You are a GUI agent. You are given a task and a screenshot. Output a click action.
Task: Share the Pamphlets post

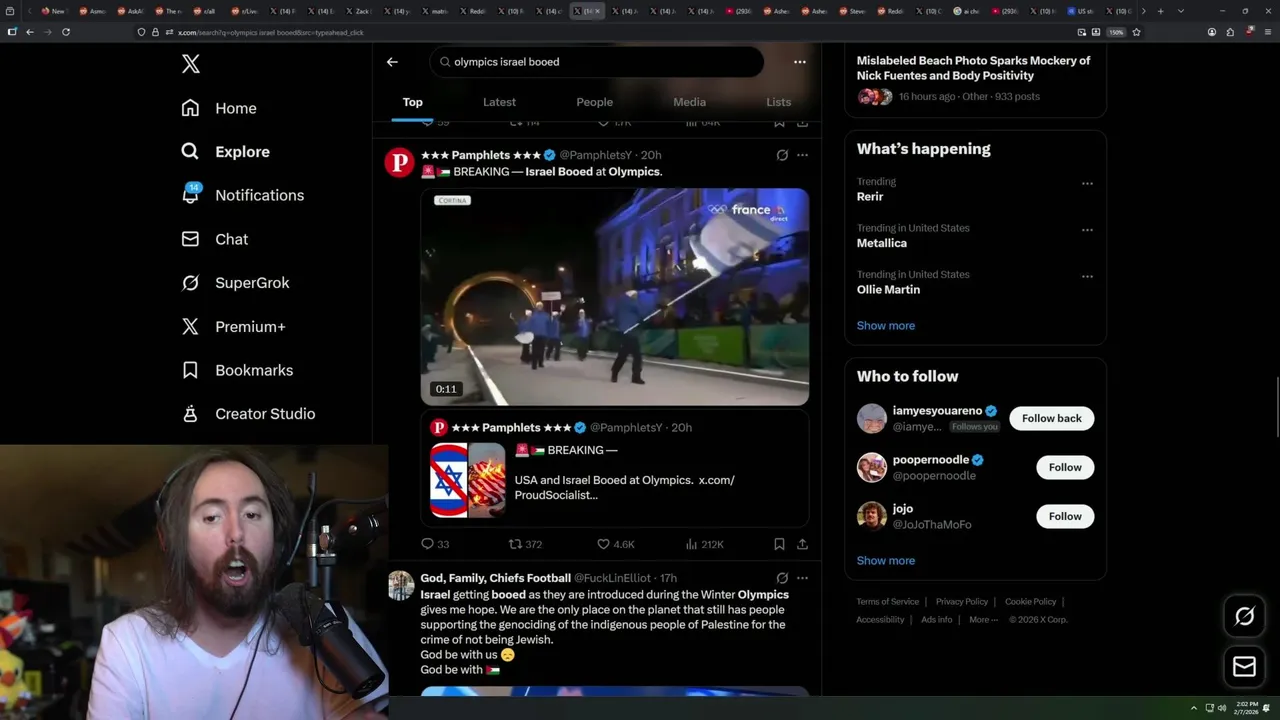[802, 544]
